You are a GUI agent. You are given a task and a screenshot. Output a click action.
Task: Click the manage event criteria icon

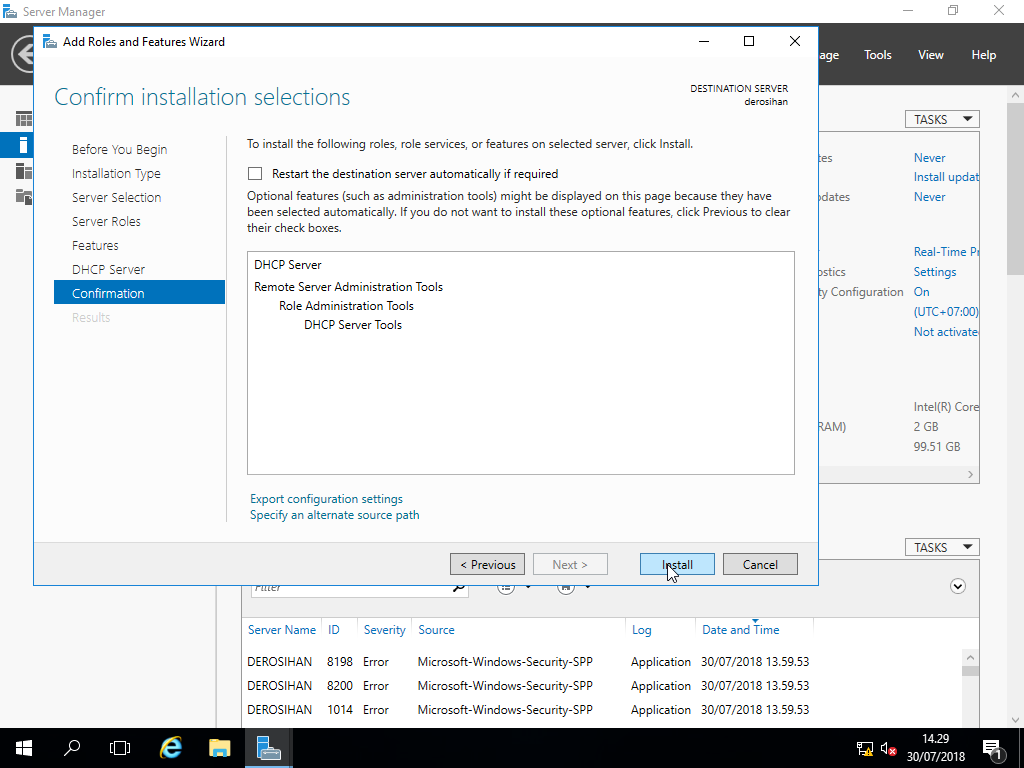[506, 589]
